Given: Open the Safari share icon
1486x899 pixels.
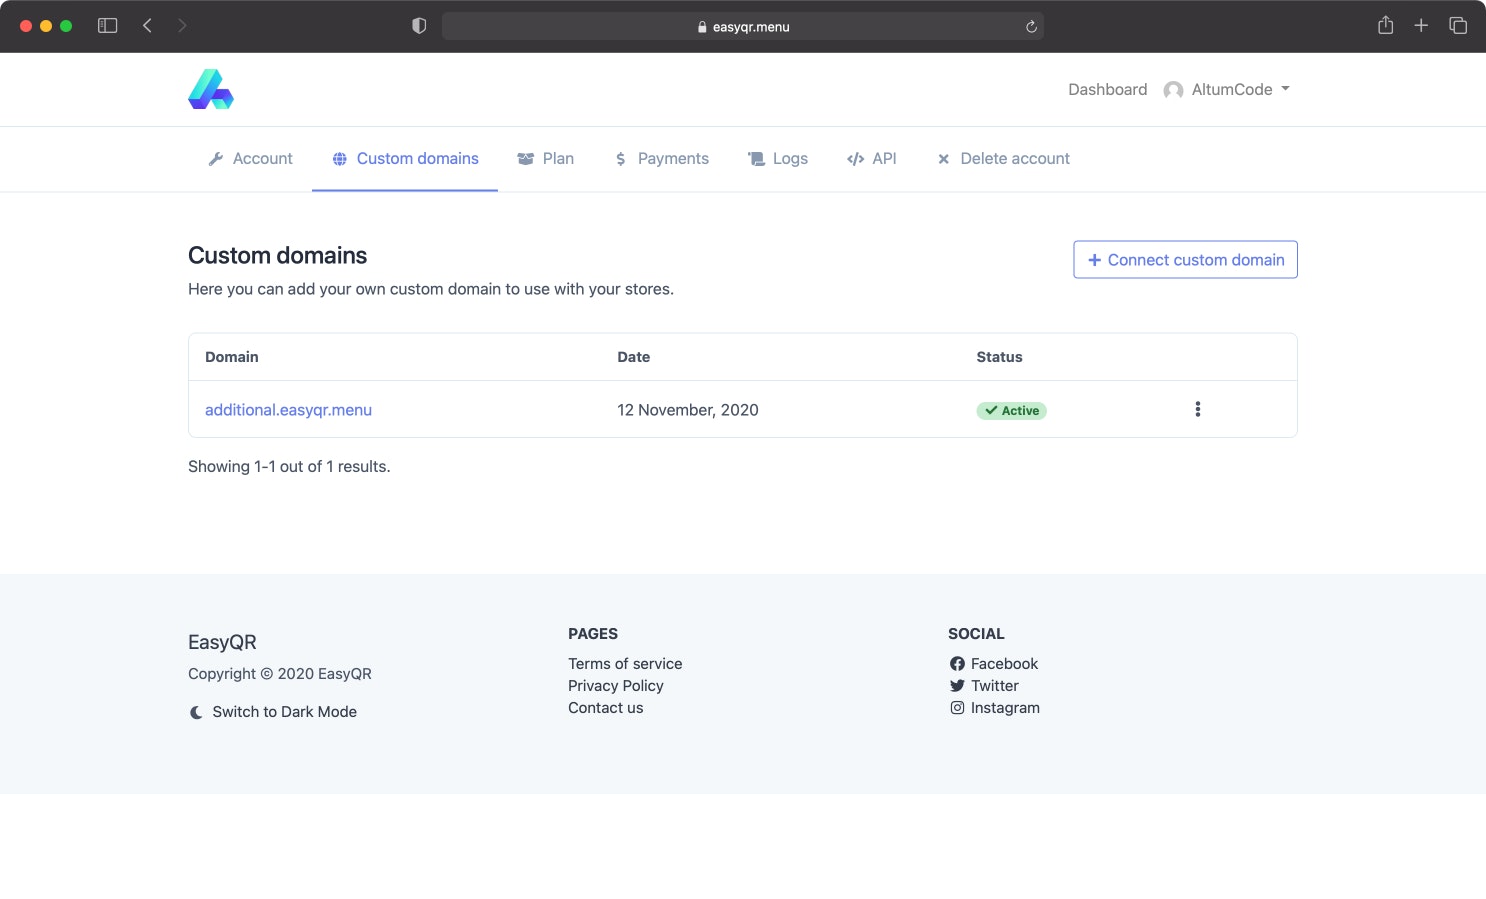Looking at the screenshot, I should (1385, 25).
